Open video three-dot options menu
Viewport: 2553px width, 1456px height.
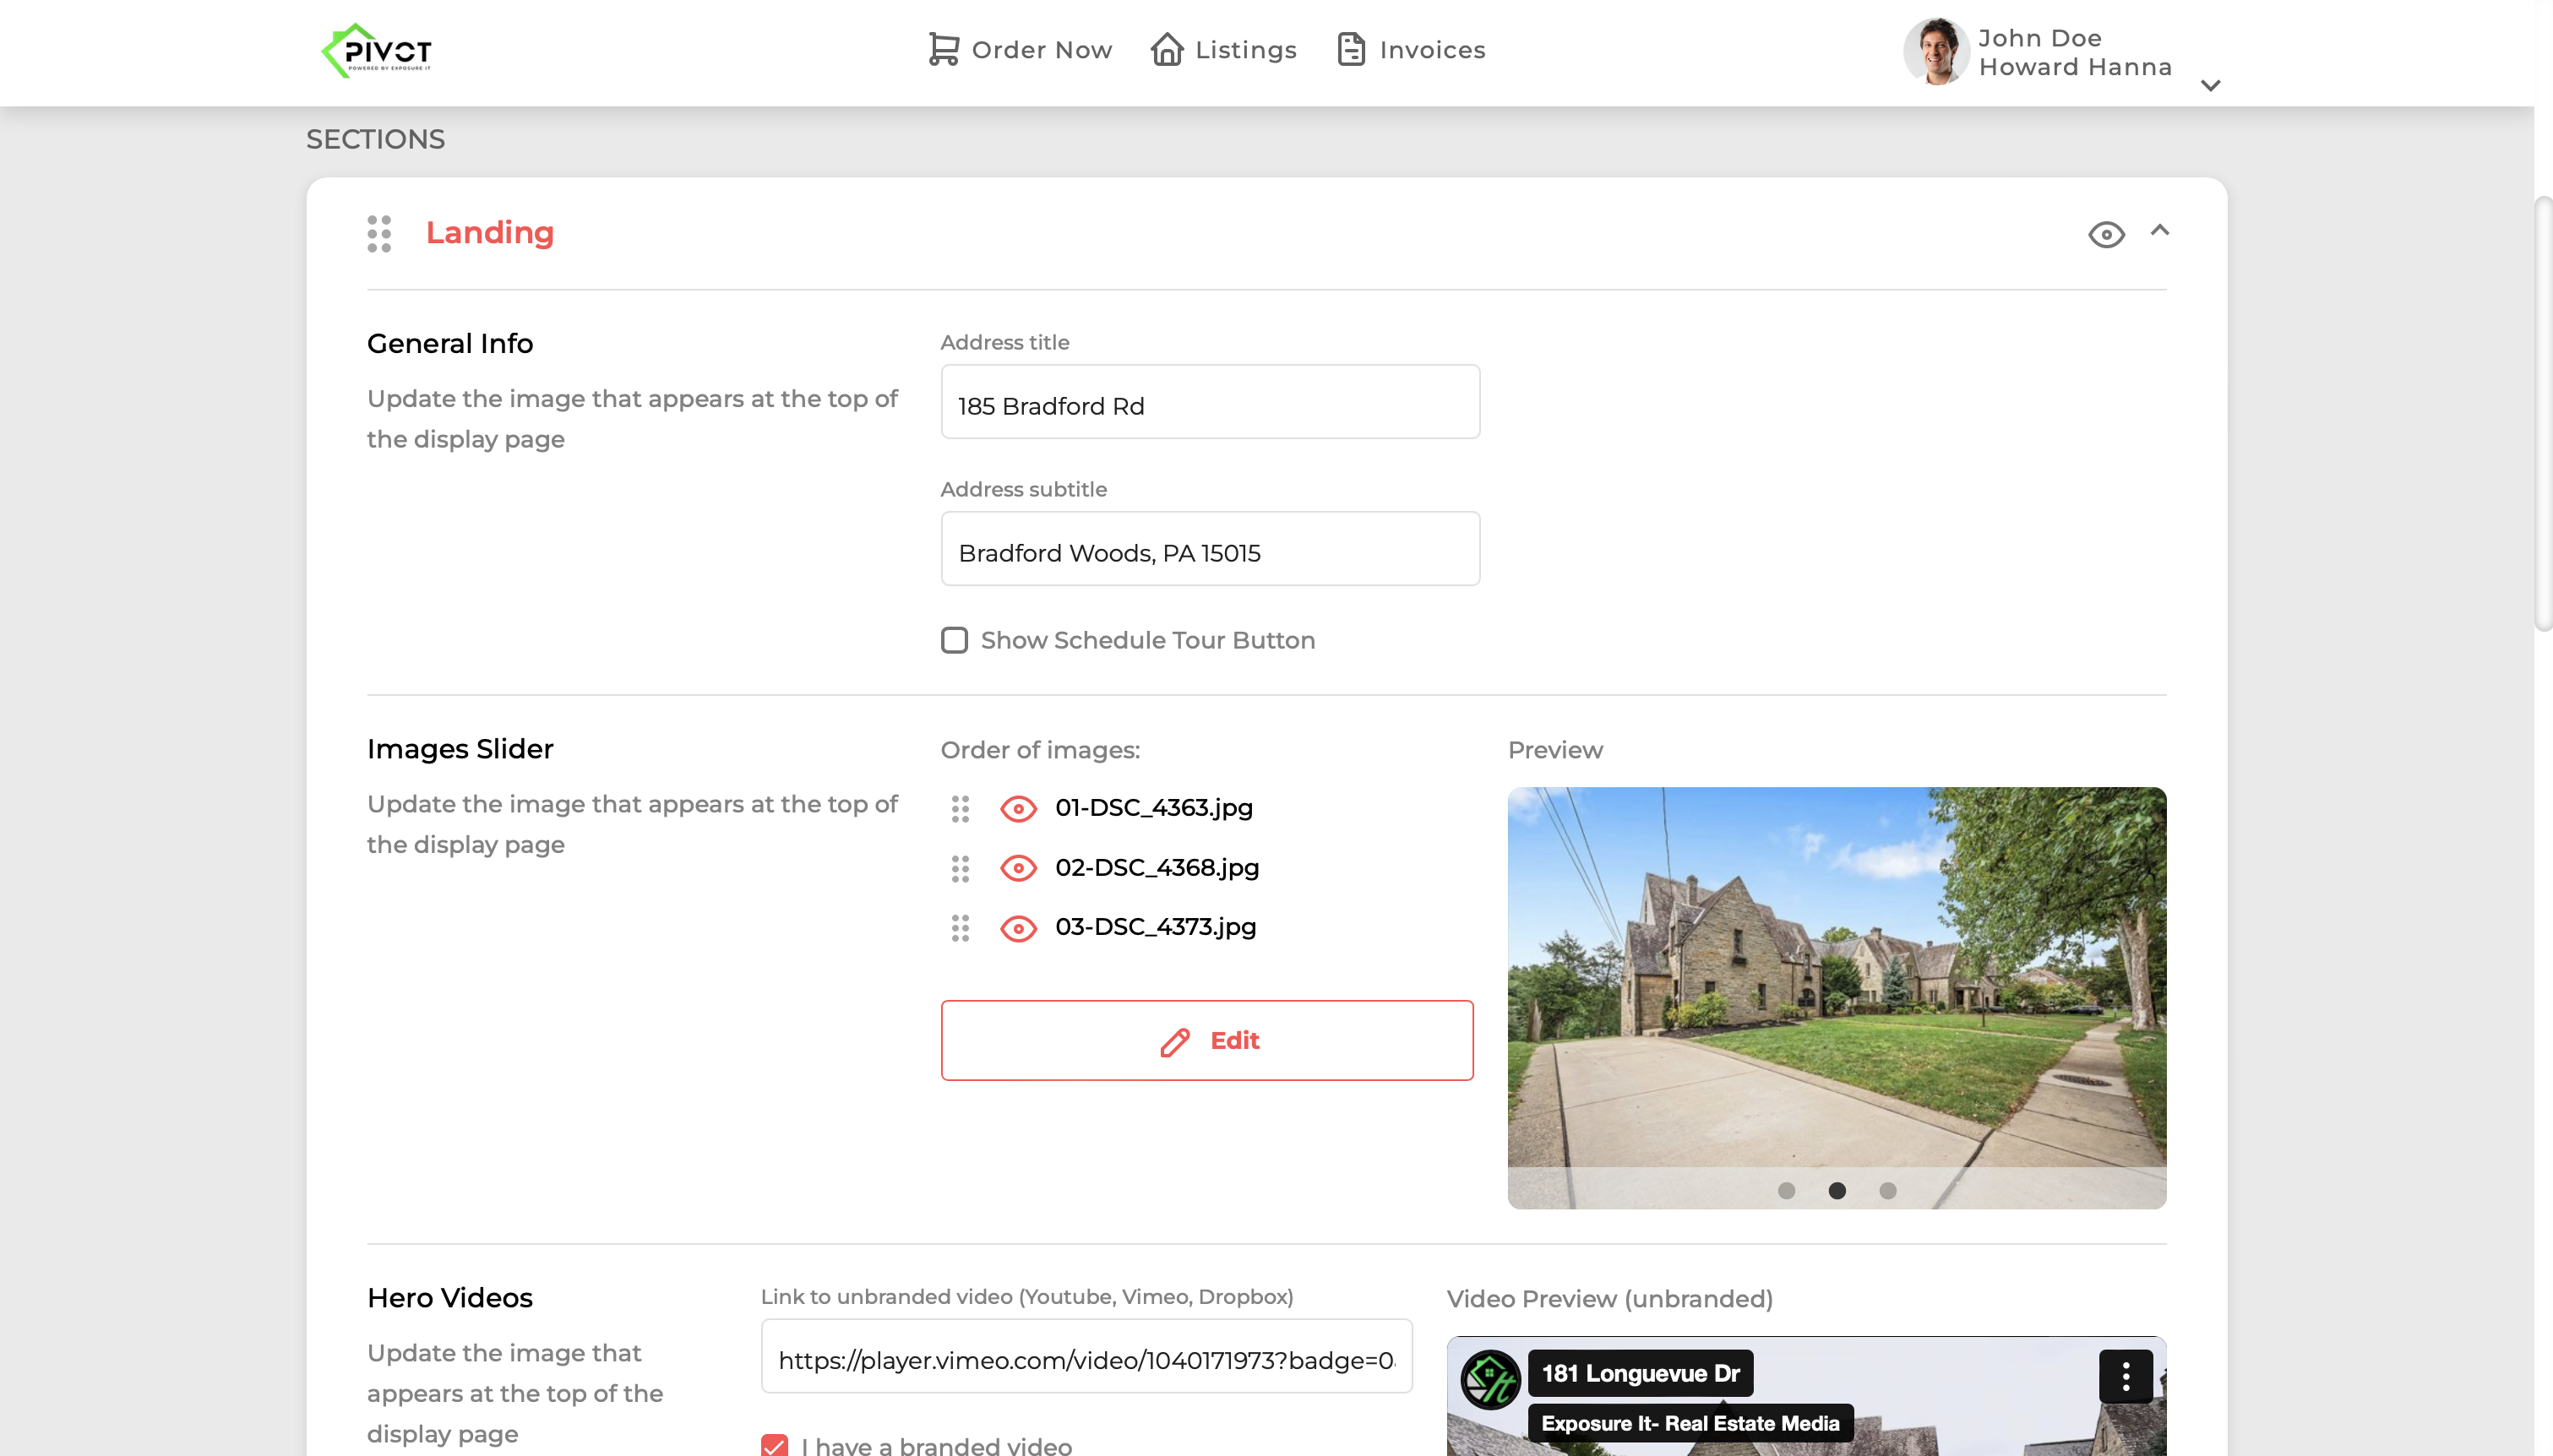pyautogui.click(x=2125, y=1377)
